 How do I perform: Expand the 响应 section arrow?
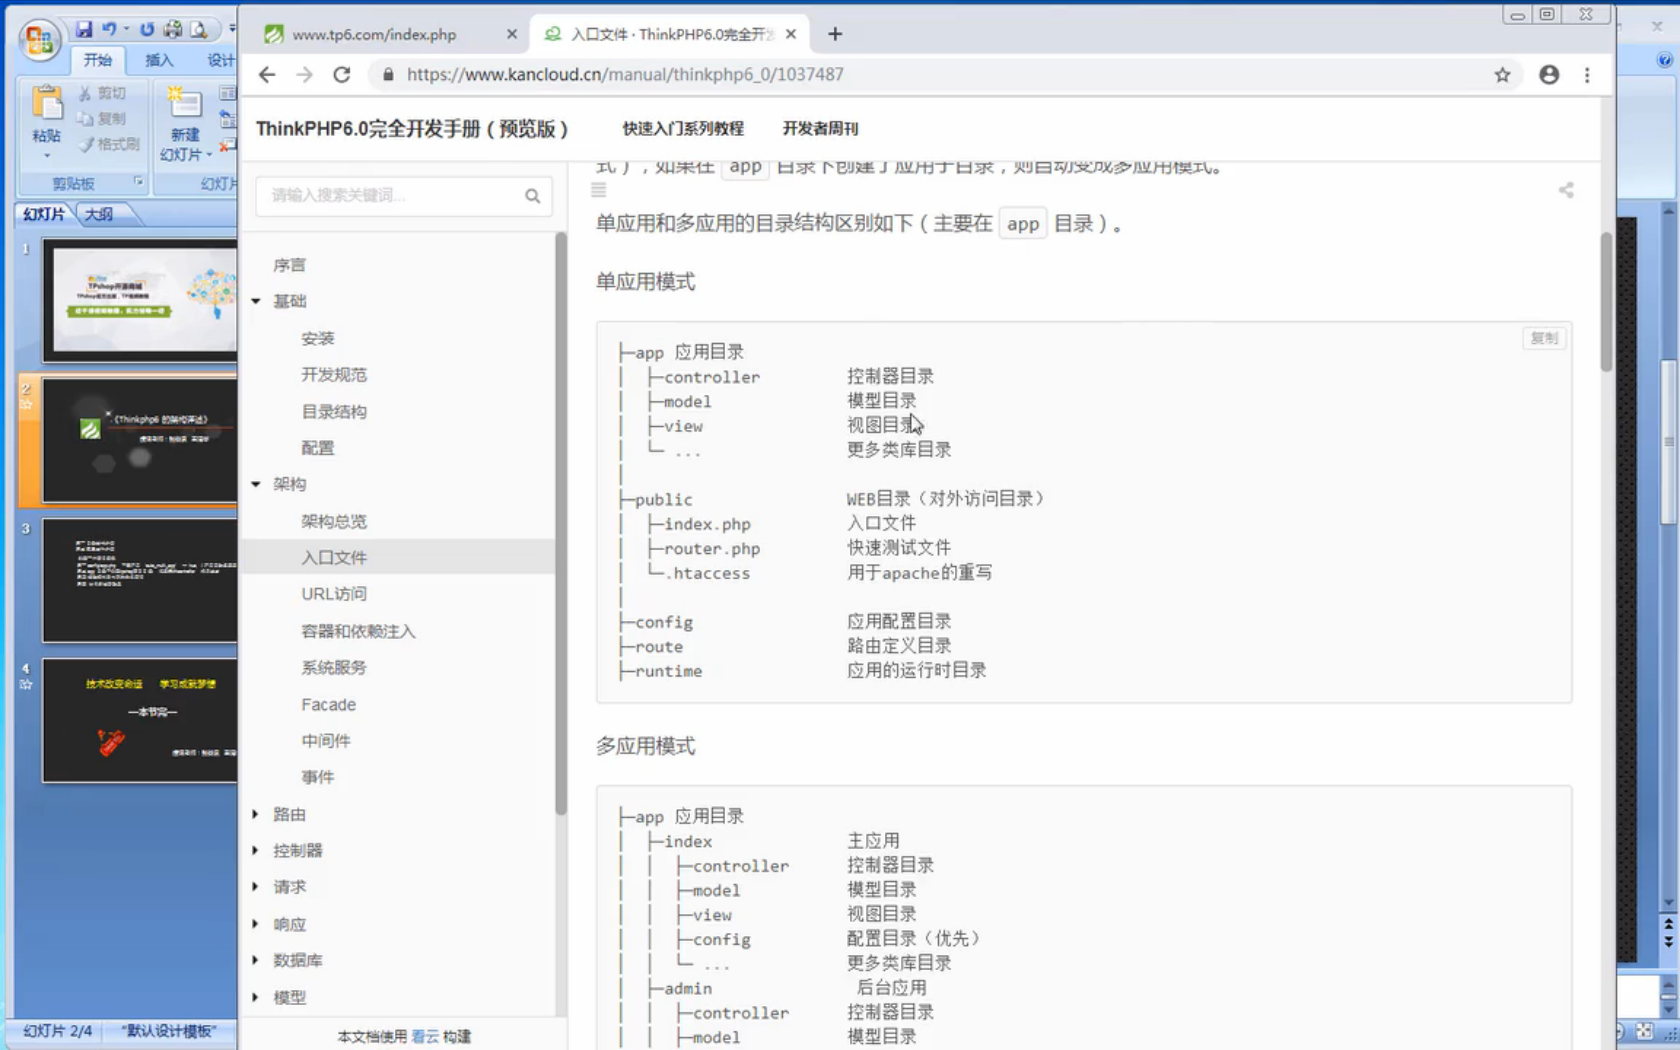click(255, 924)
